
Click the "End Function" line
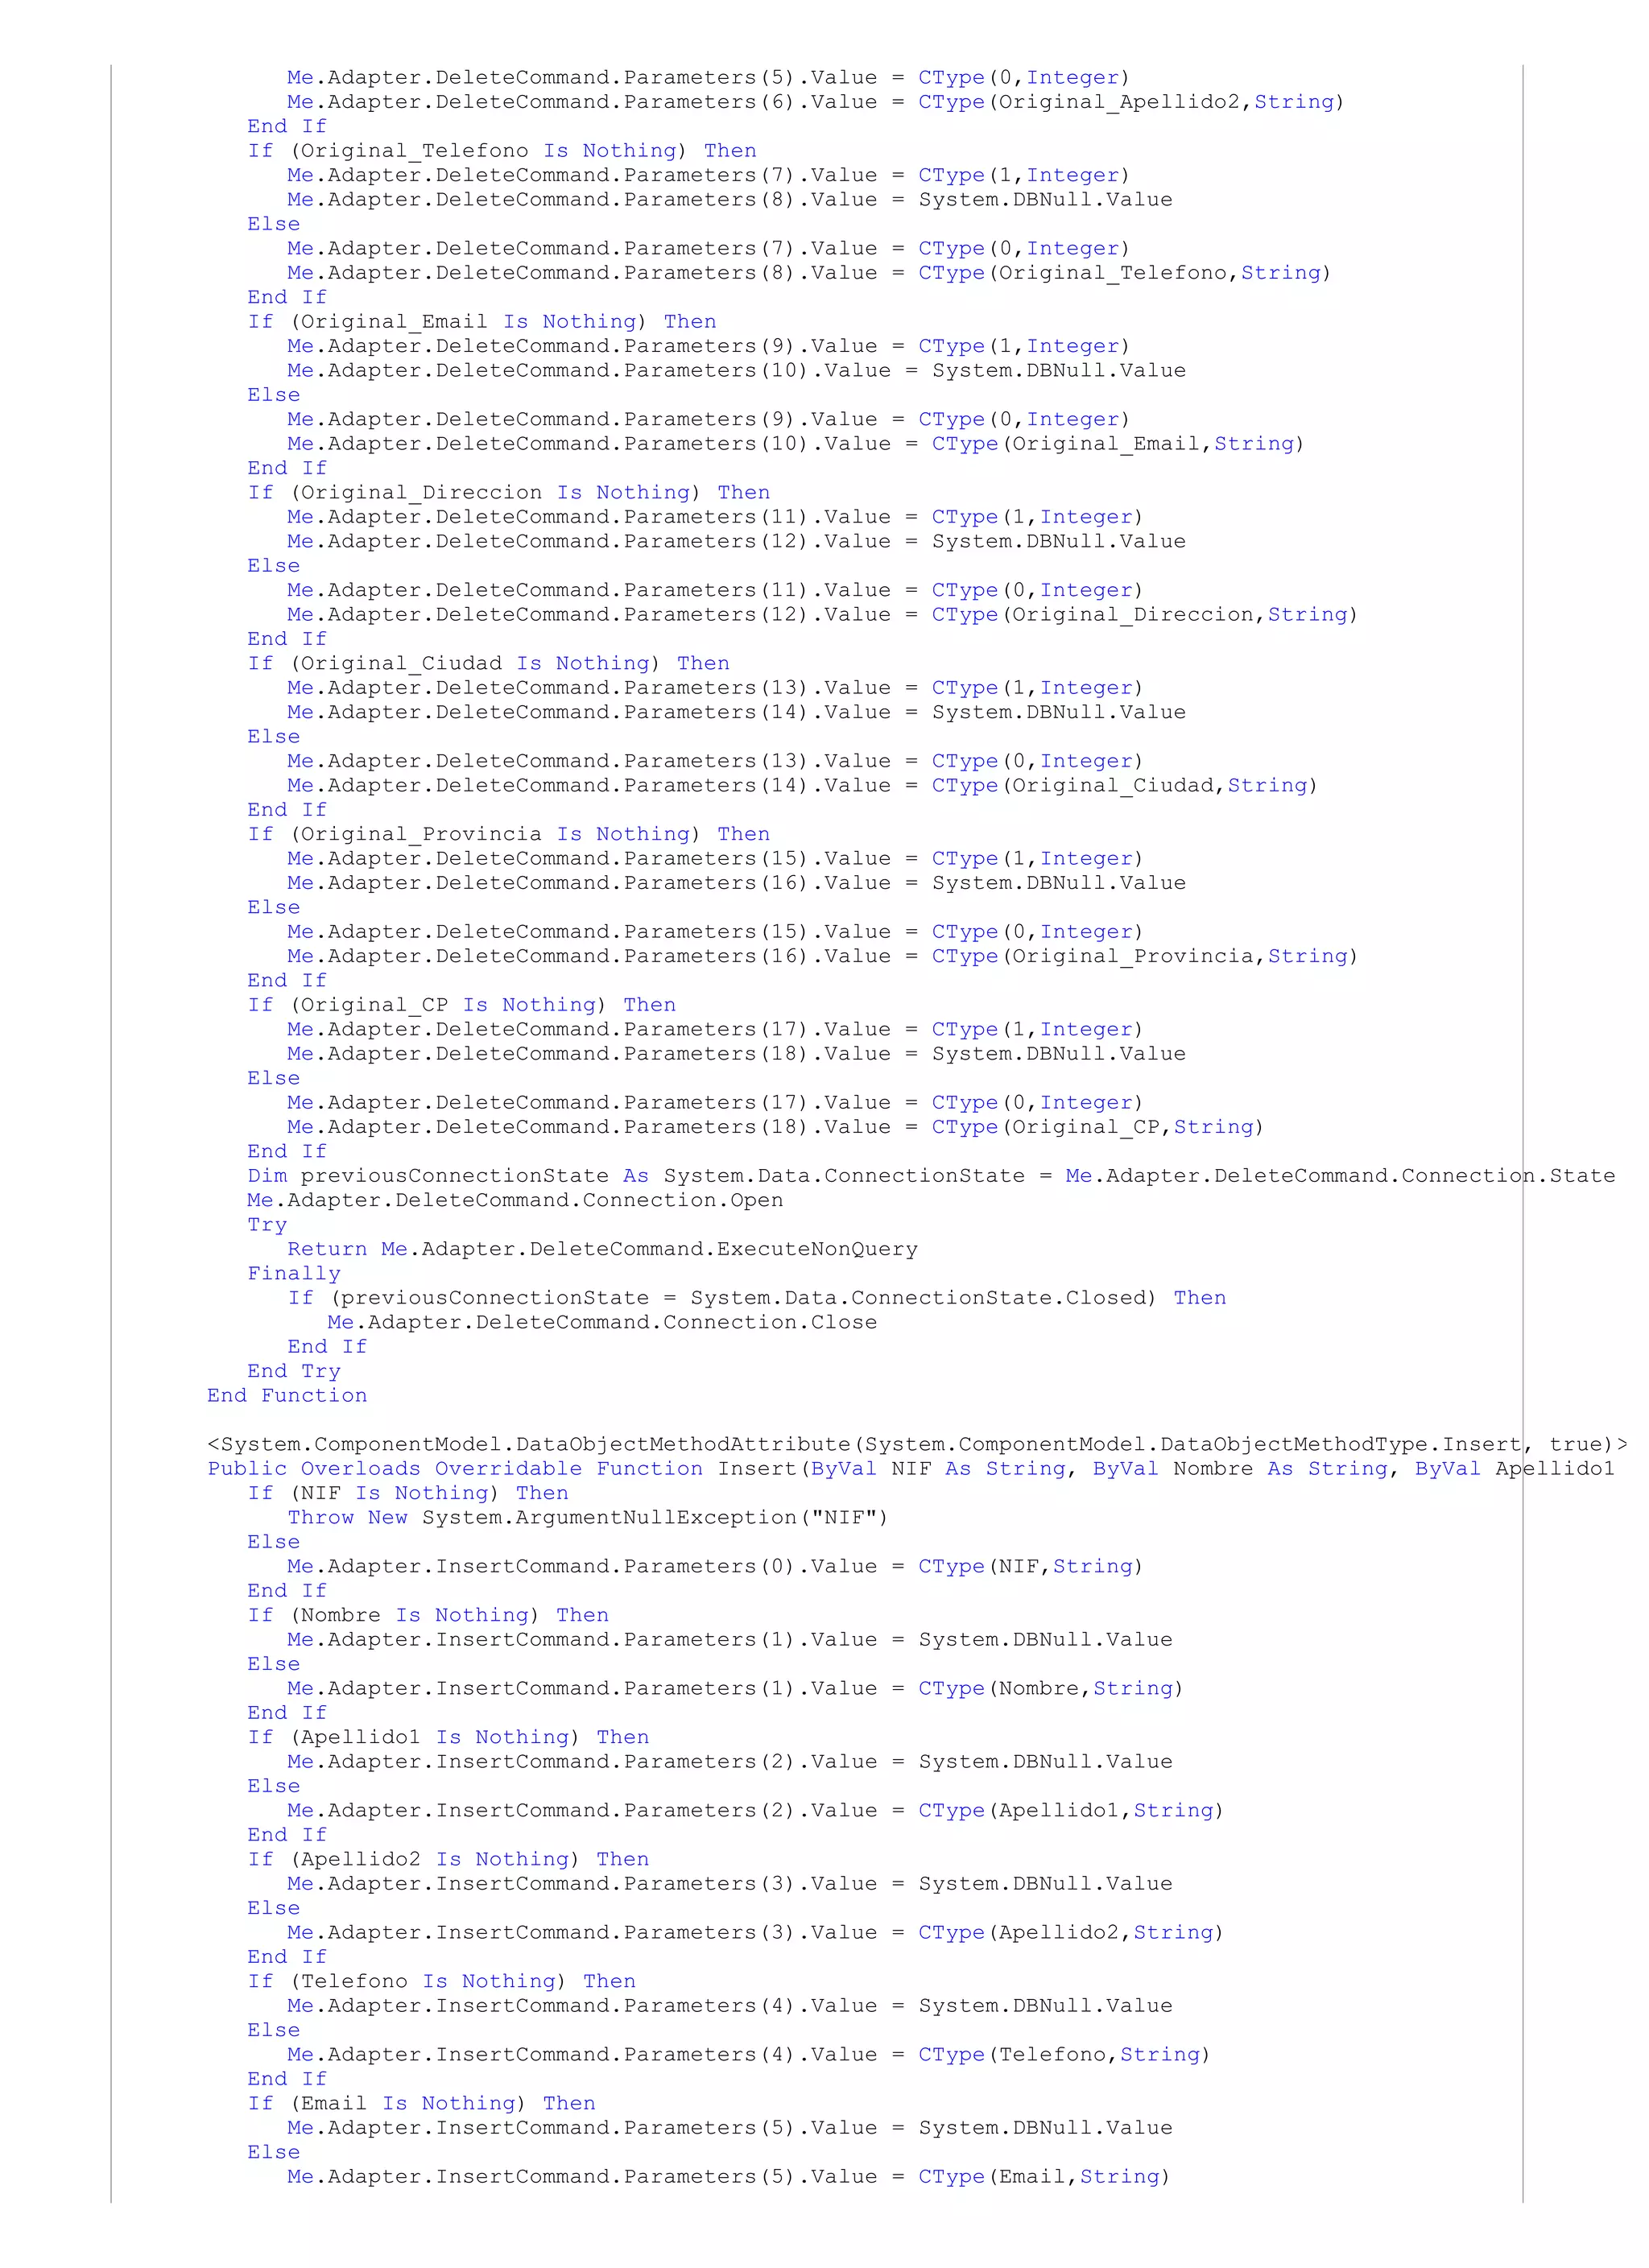(x=287, y=1396)
